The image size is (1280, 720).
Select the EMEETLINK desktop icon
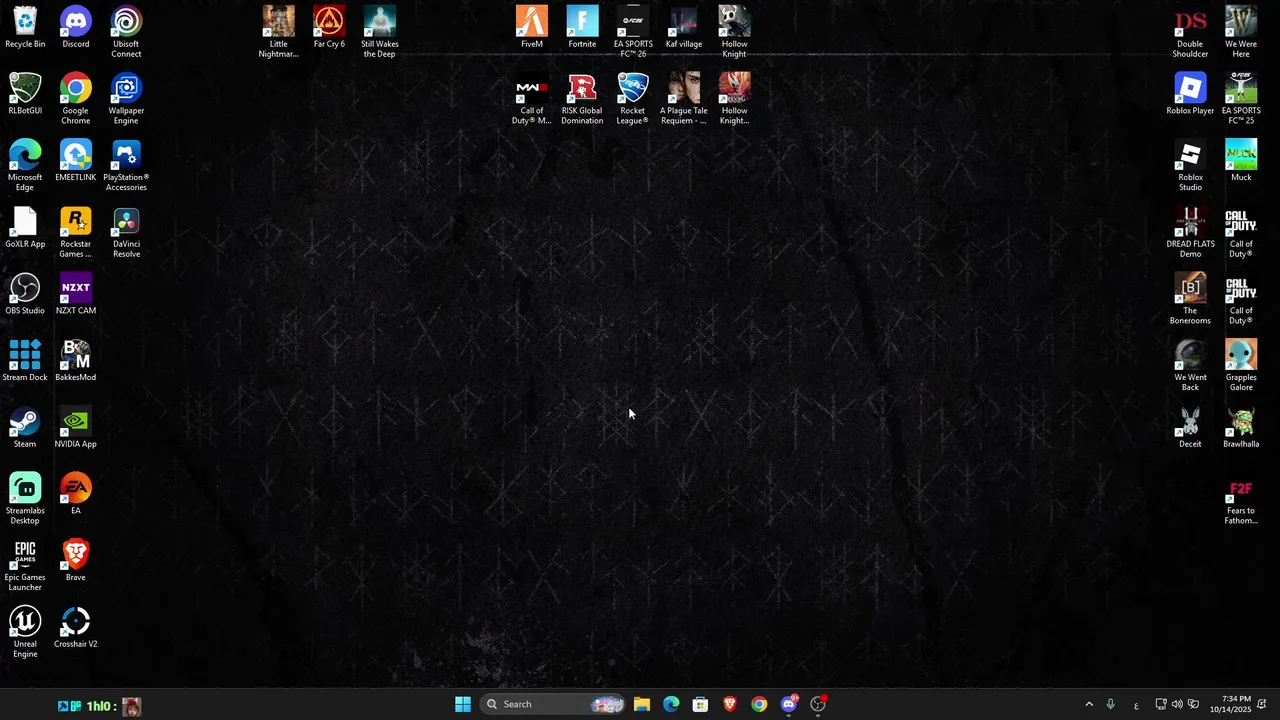[75, 161]
